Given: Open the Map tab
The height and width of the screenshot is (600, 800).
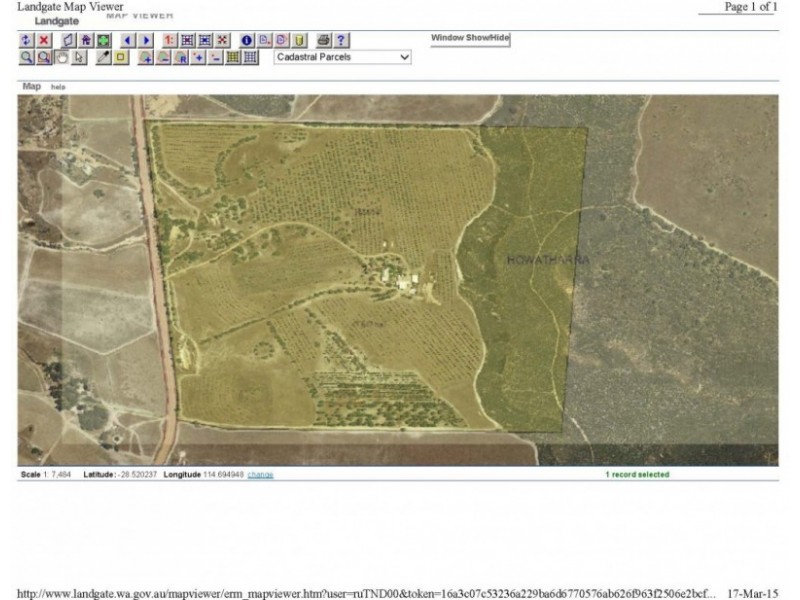Looking at the screenshot, I should pyautogui.click(x=32, y=86).
